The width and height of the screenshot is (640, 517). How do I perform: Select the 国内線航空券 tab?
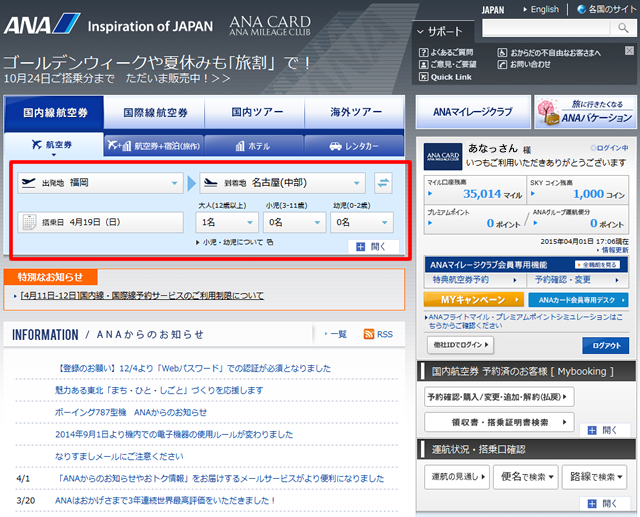[x=54, y=113]
